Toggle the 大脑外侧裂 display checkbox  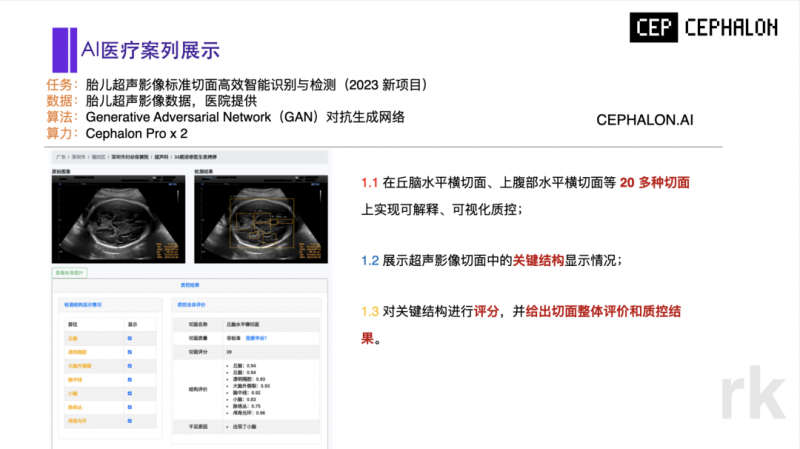[x=130, y=365]
